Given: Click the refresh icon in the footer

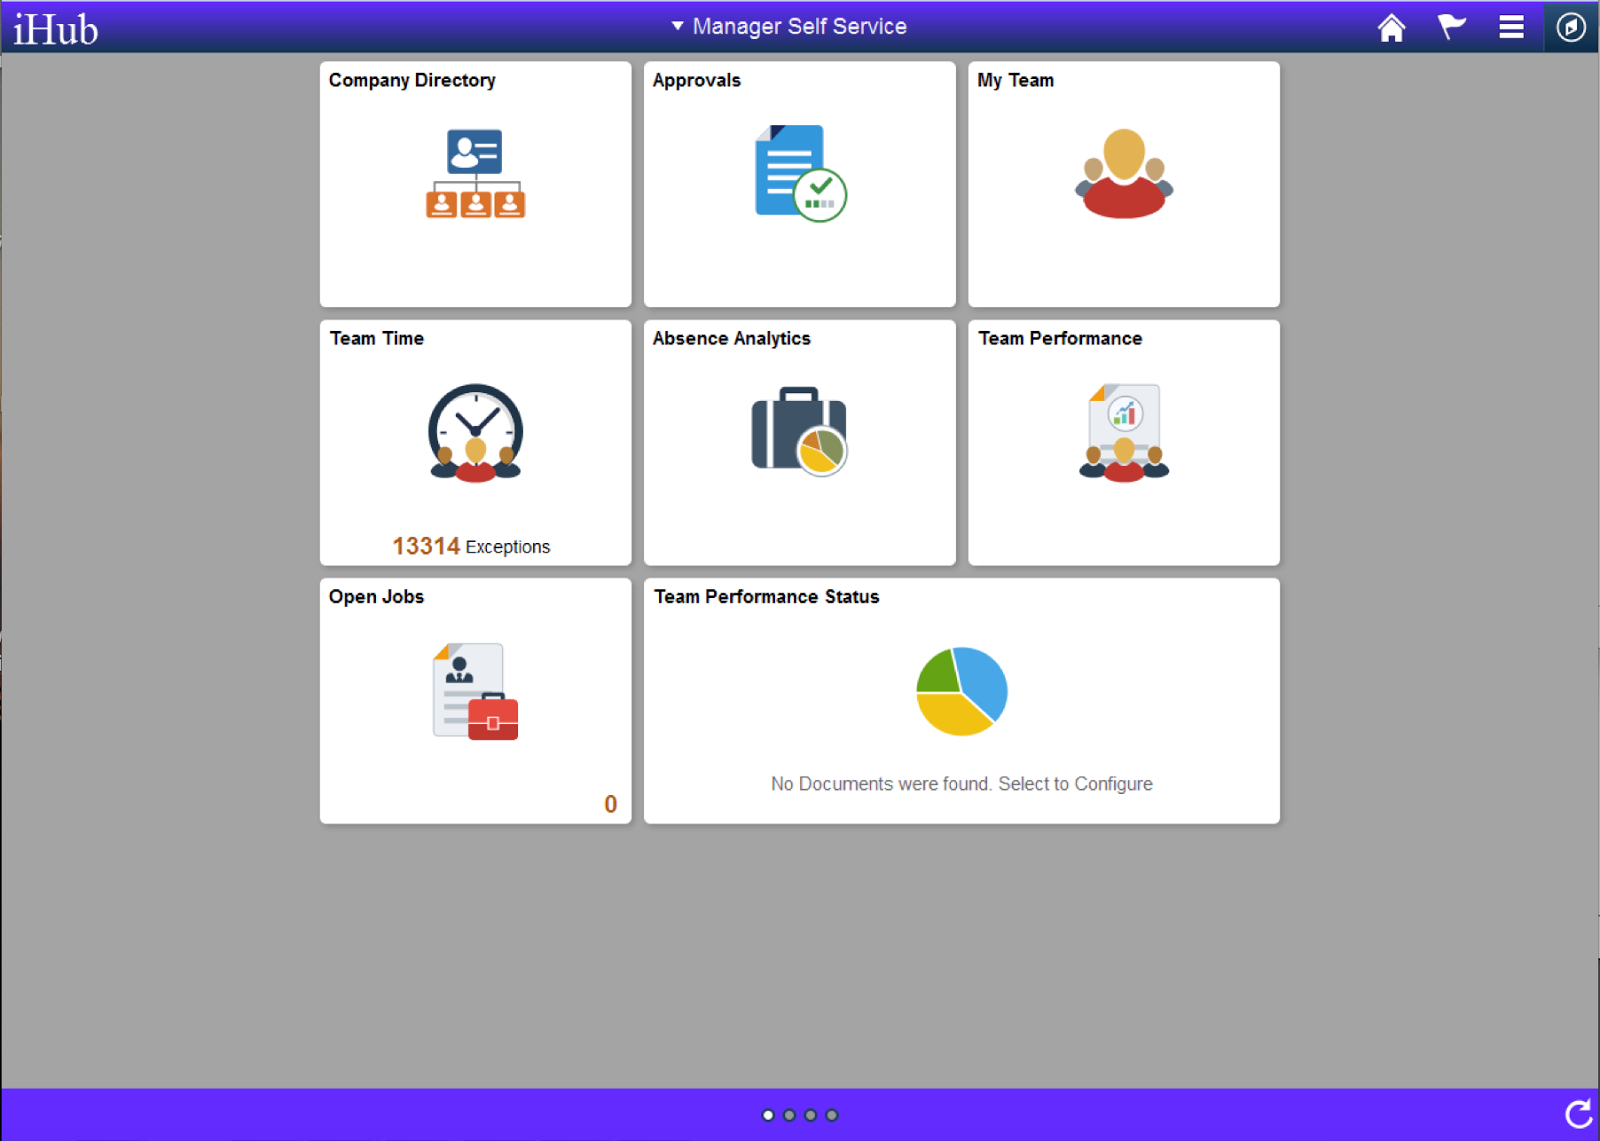Looking at the screenshot, I should tap(1578, 1112).
